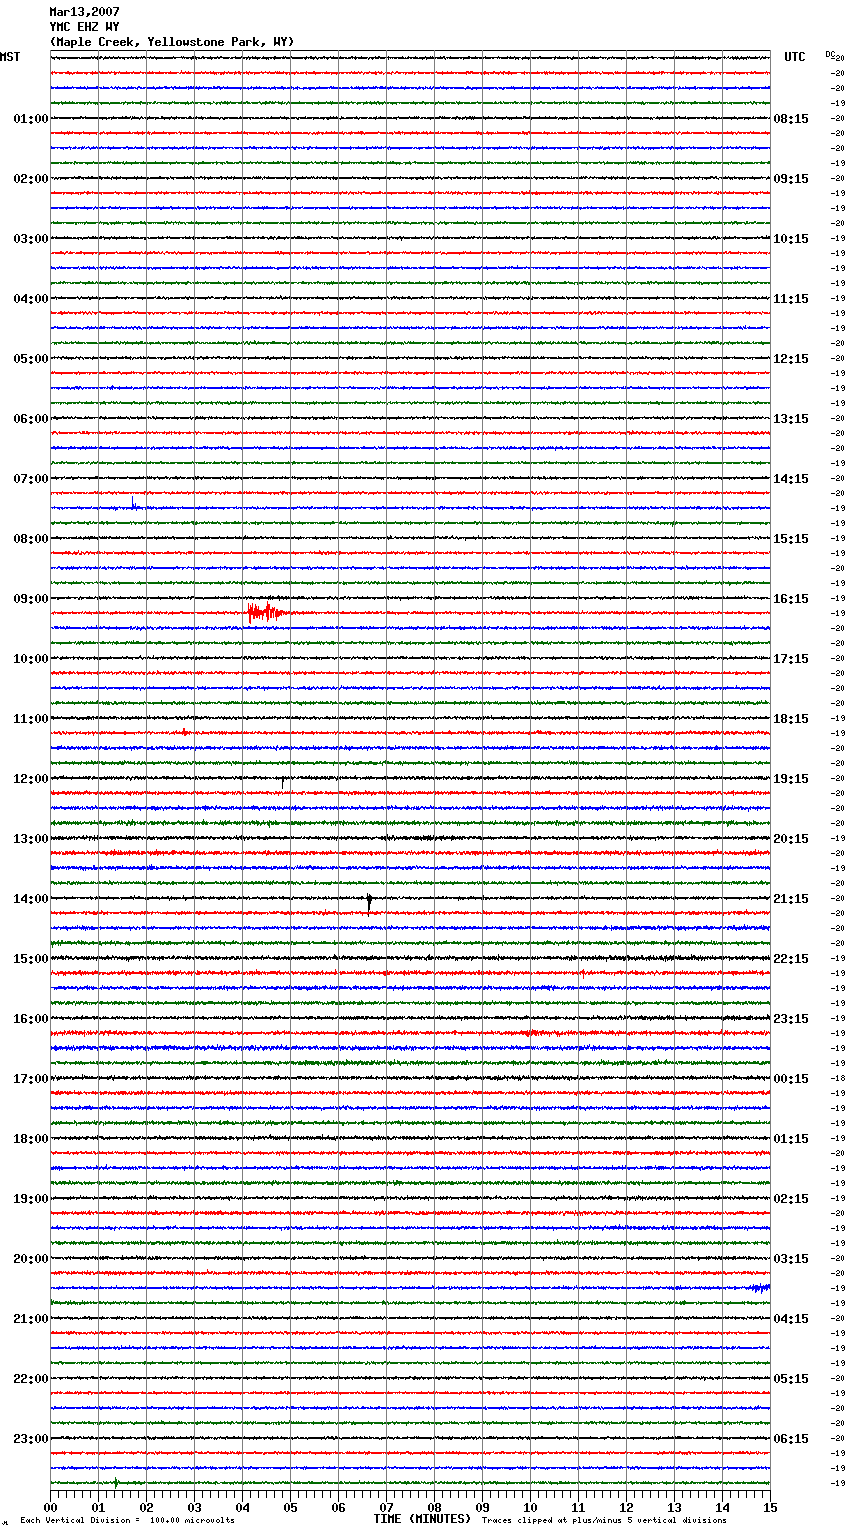Click the 06:15 UTC time label
This screenshot has width=850, height=1534.
791,1439
